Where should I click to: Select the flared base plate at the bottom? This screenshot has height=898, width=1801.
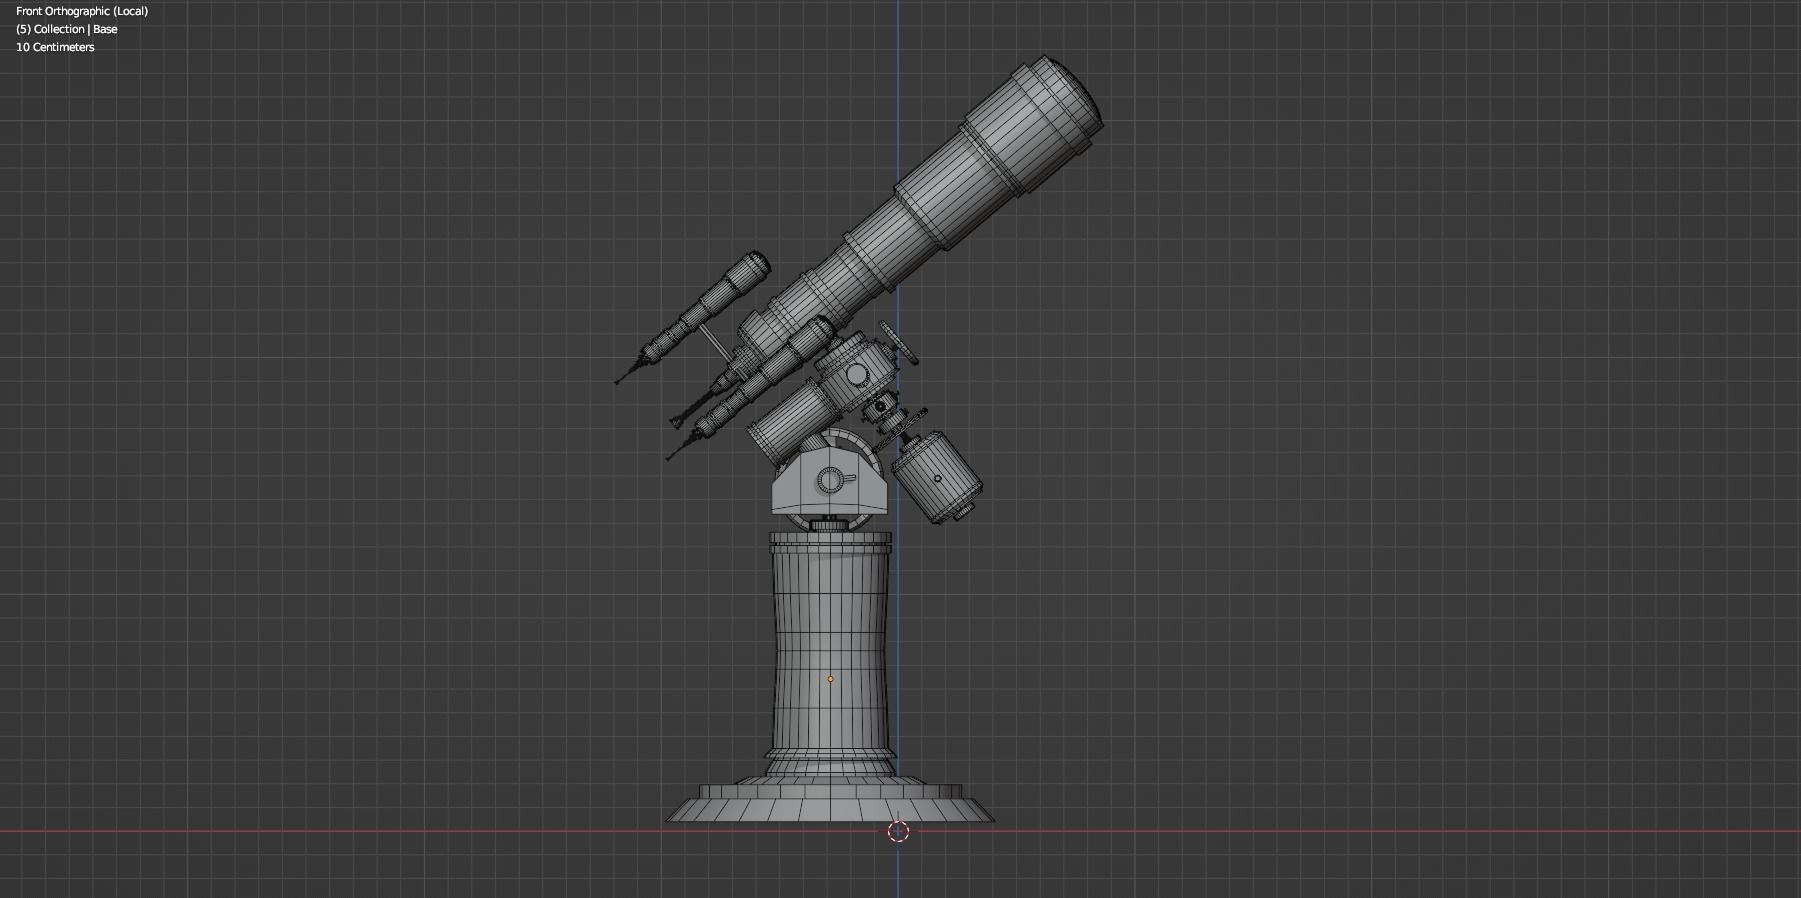pyautogui.click(x=830, y=802)
